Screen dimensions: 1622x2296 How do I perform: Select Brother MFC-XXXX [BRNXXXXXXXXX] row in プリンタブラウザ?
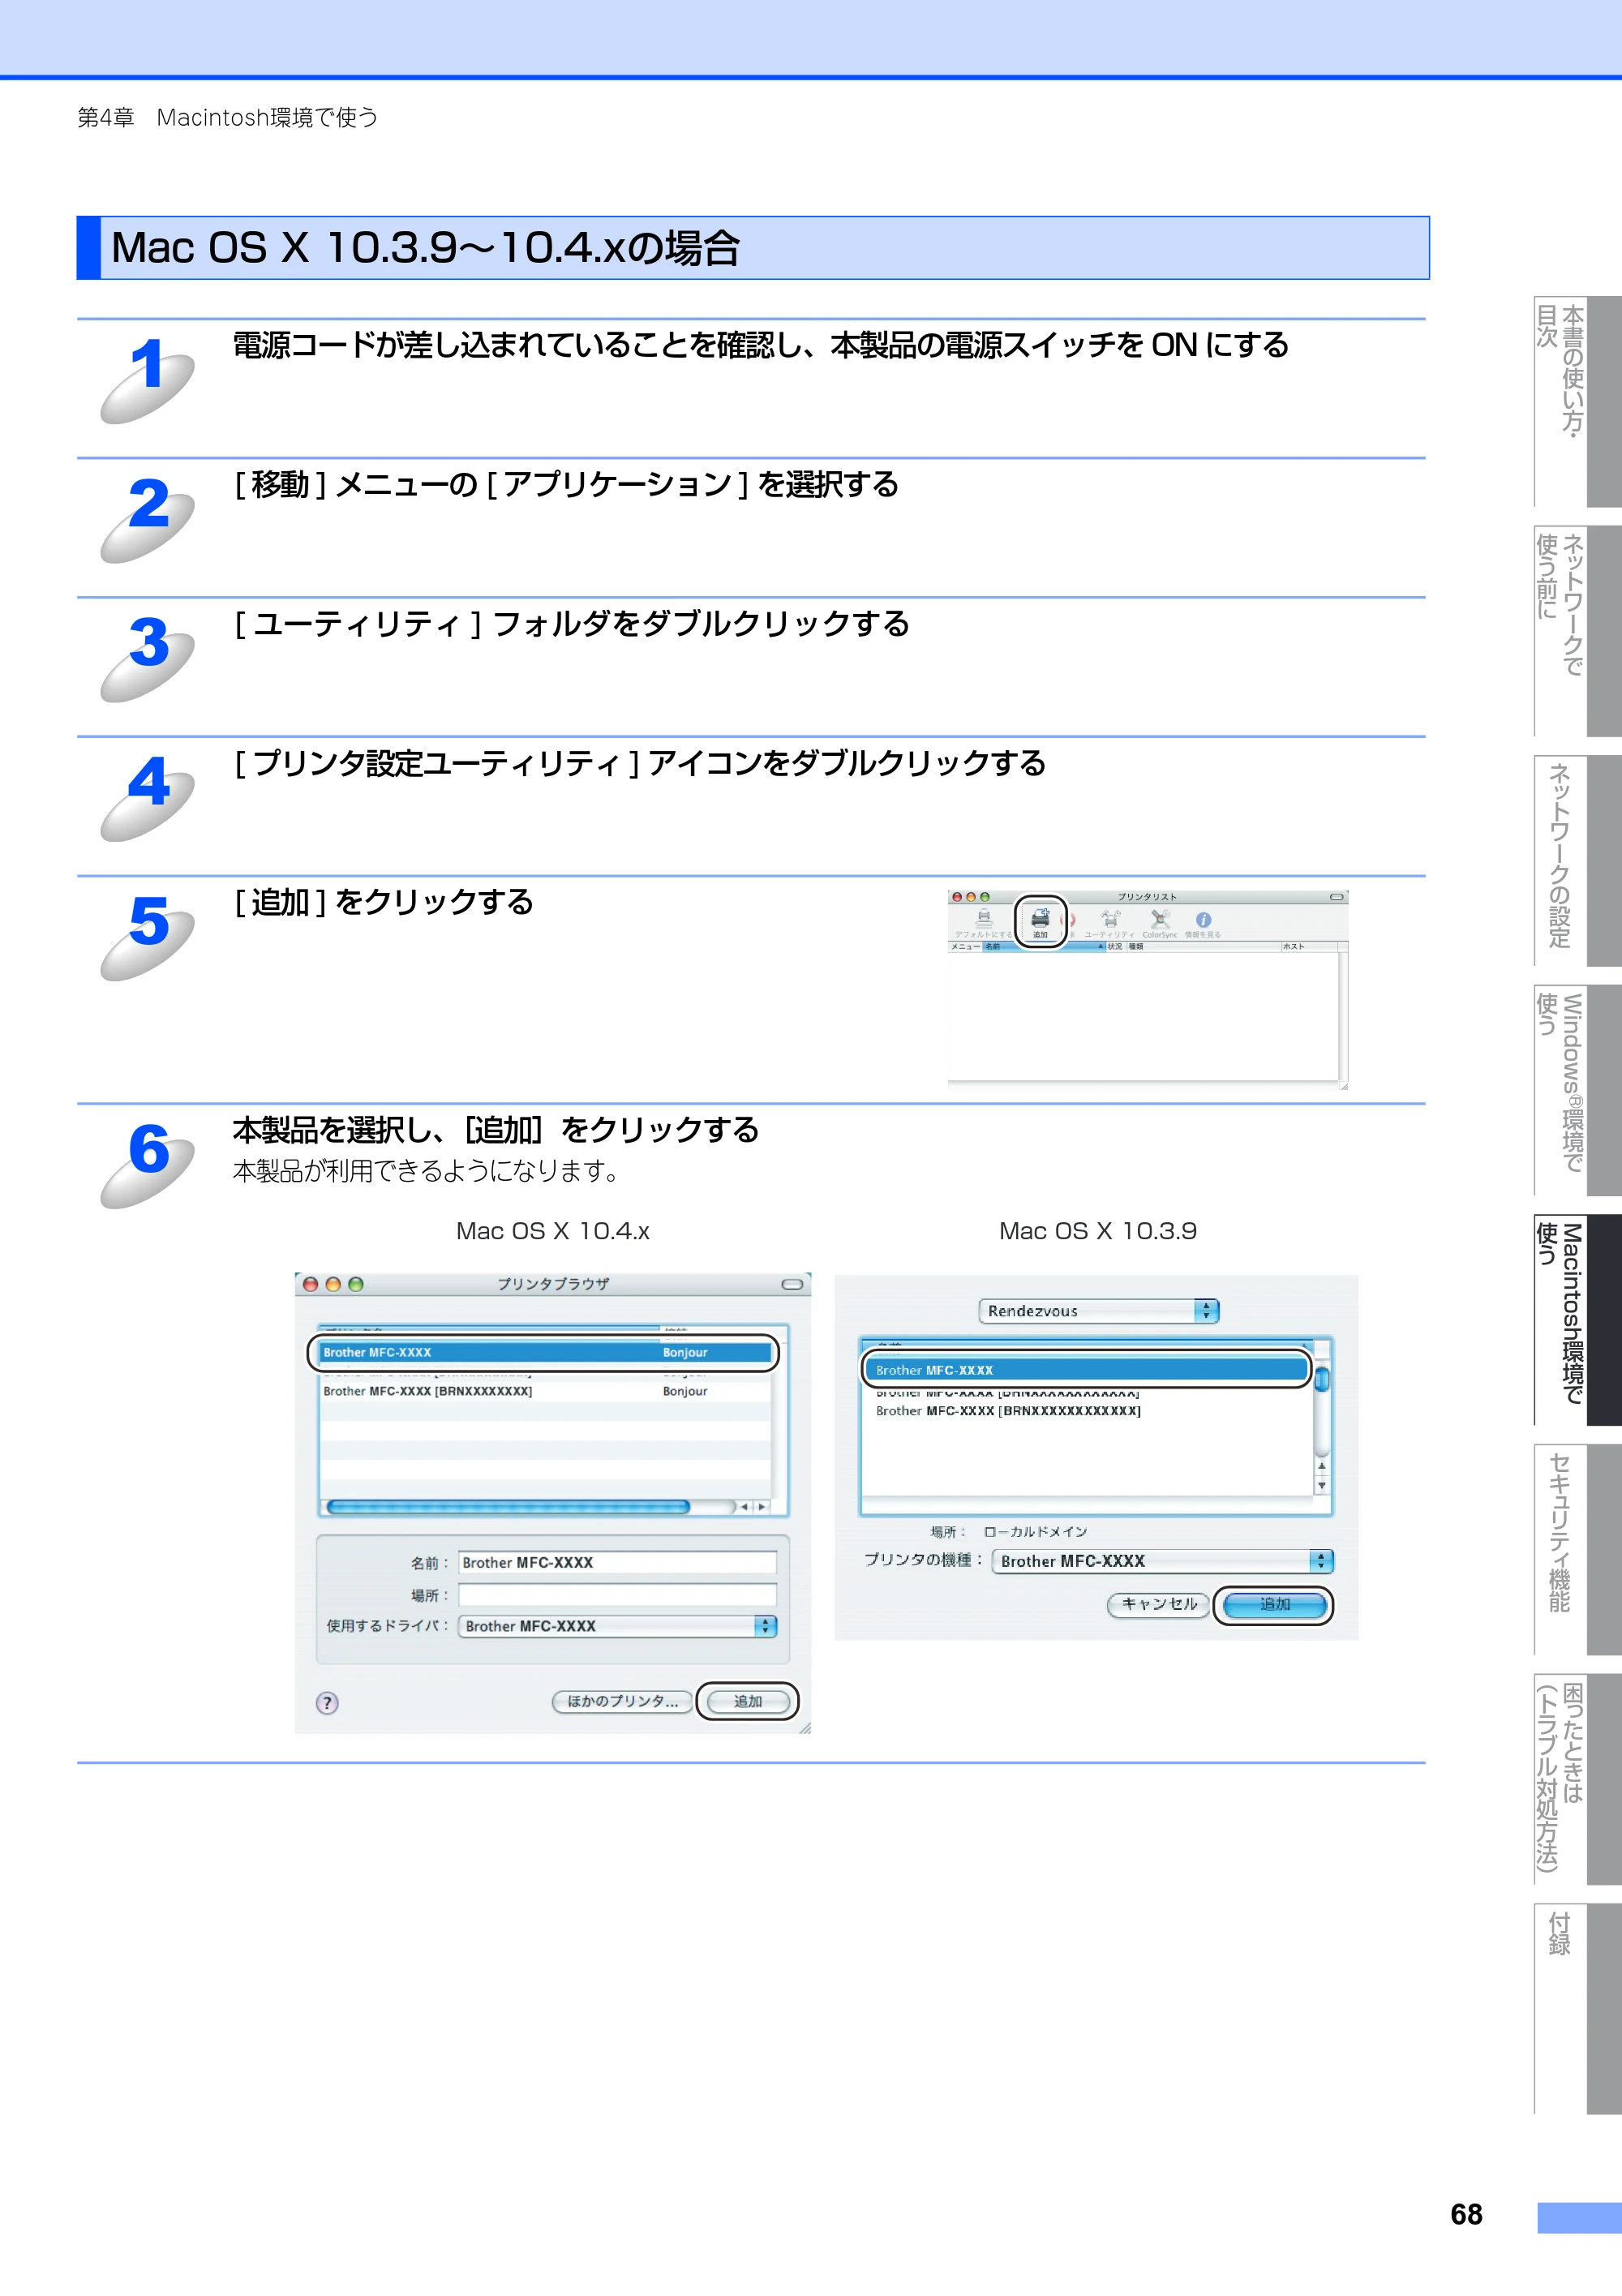(545, 1391)
